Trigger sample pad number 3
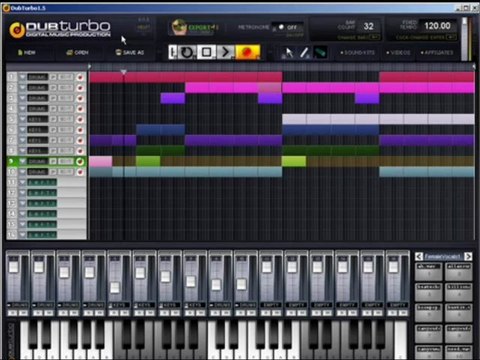Screen dimensions: 480x360 click(429, 292)
